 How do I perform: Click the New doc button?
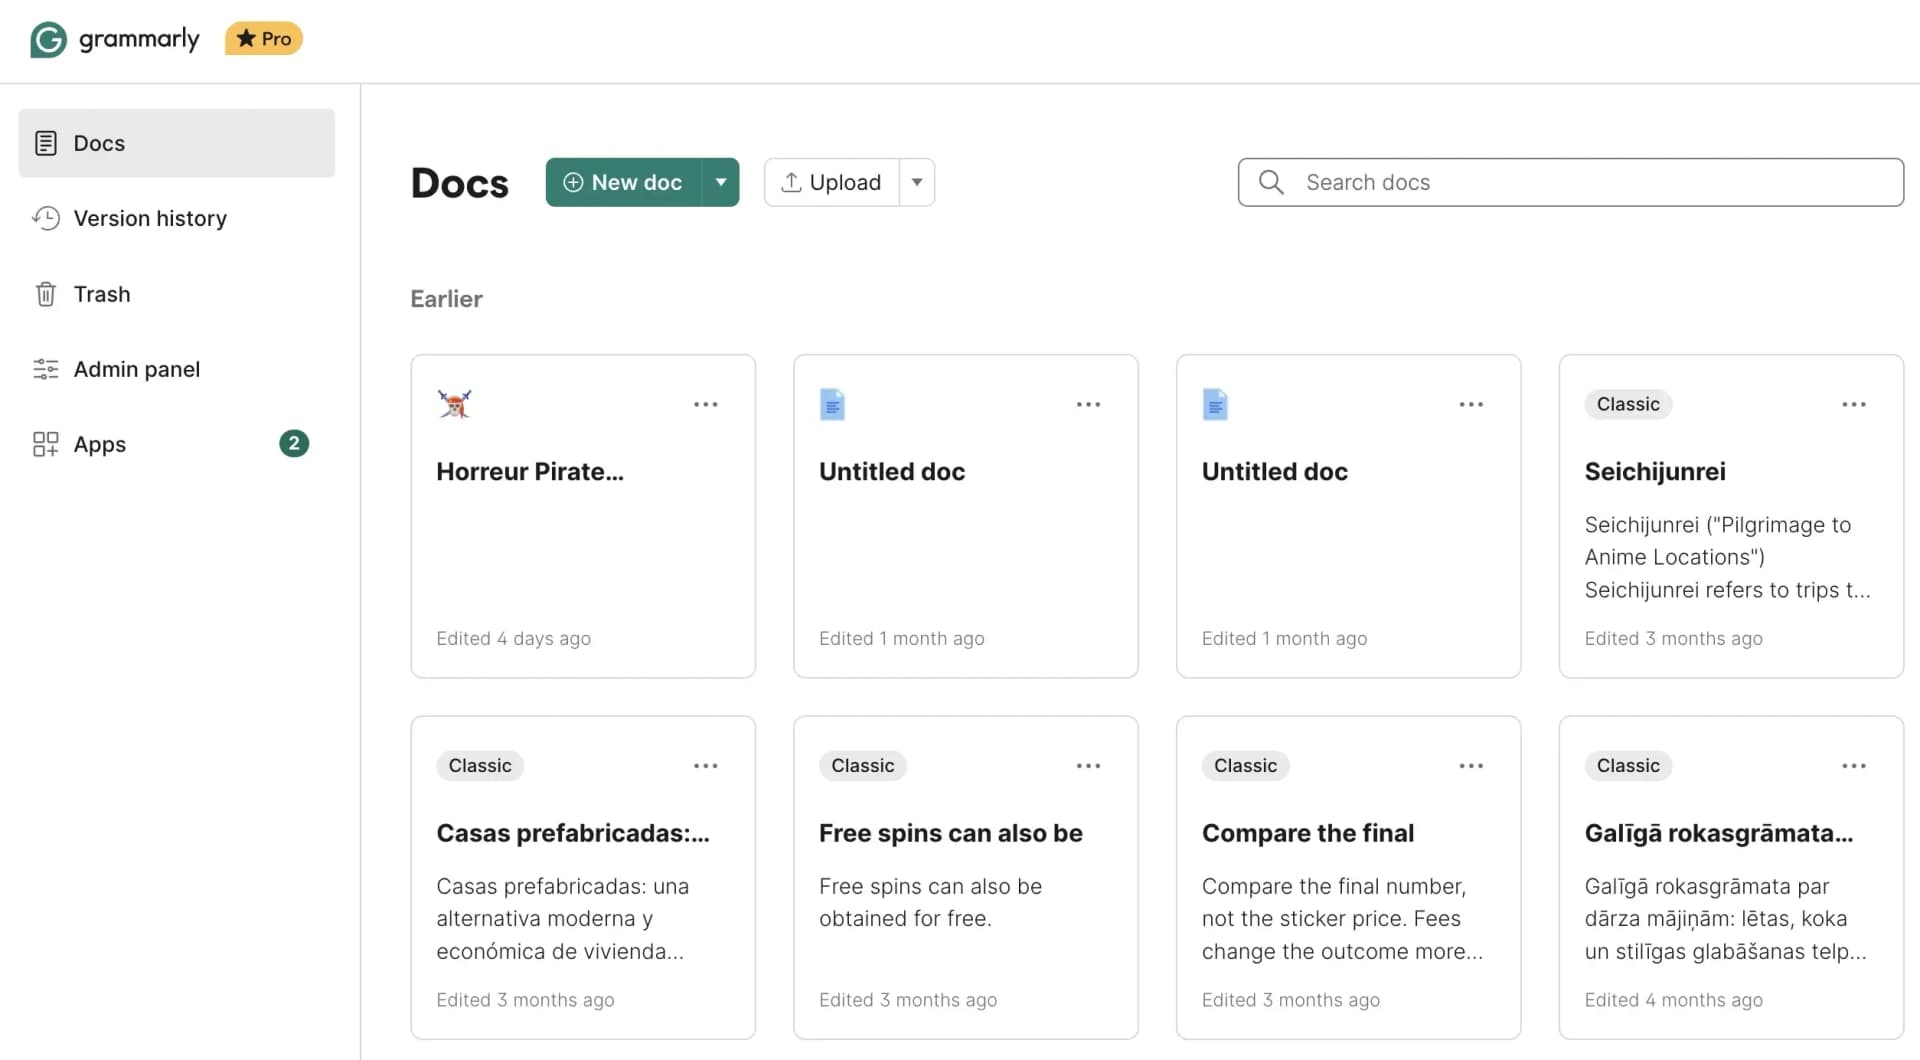(x=622, y=182)
